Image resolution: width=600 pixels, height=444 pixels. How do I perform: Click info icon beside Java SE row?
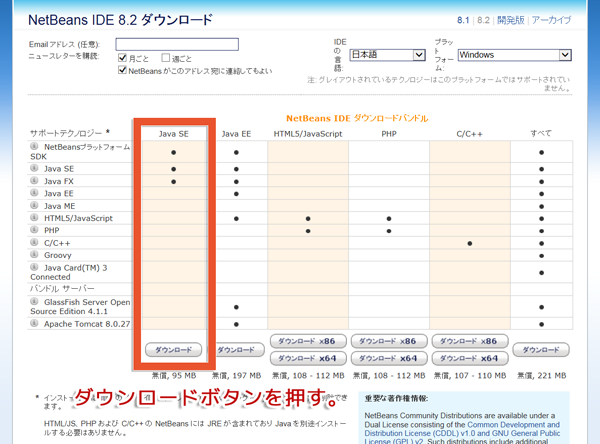point(34,168)
